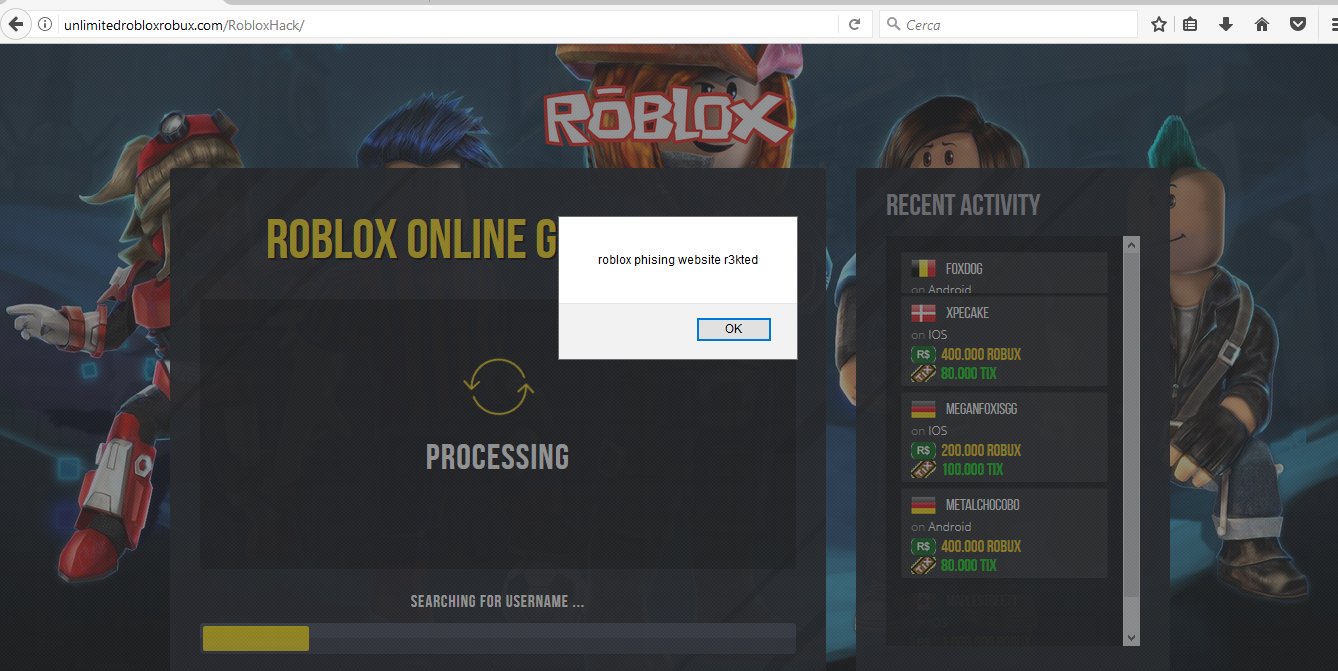Click '100.000 TIX' under MEGANFOXISGG
The height and width of the screenshot is (671, 1338).
[972, 469]
